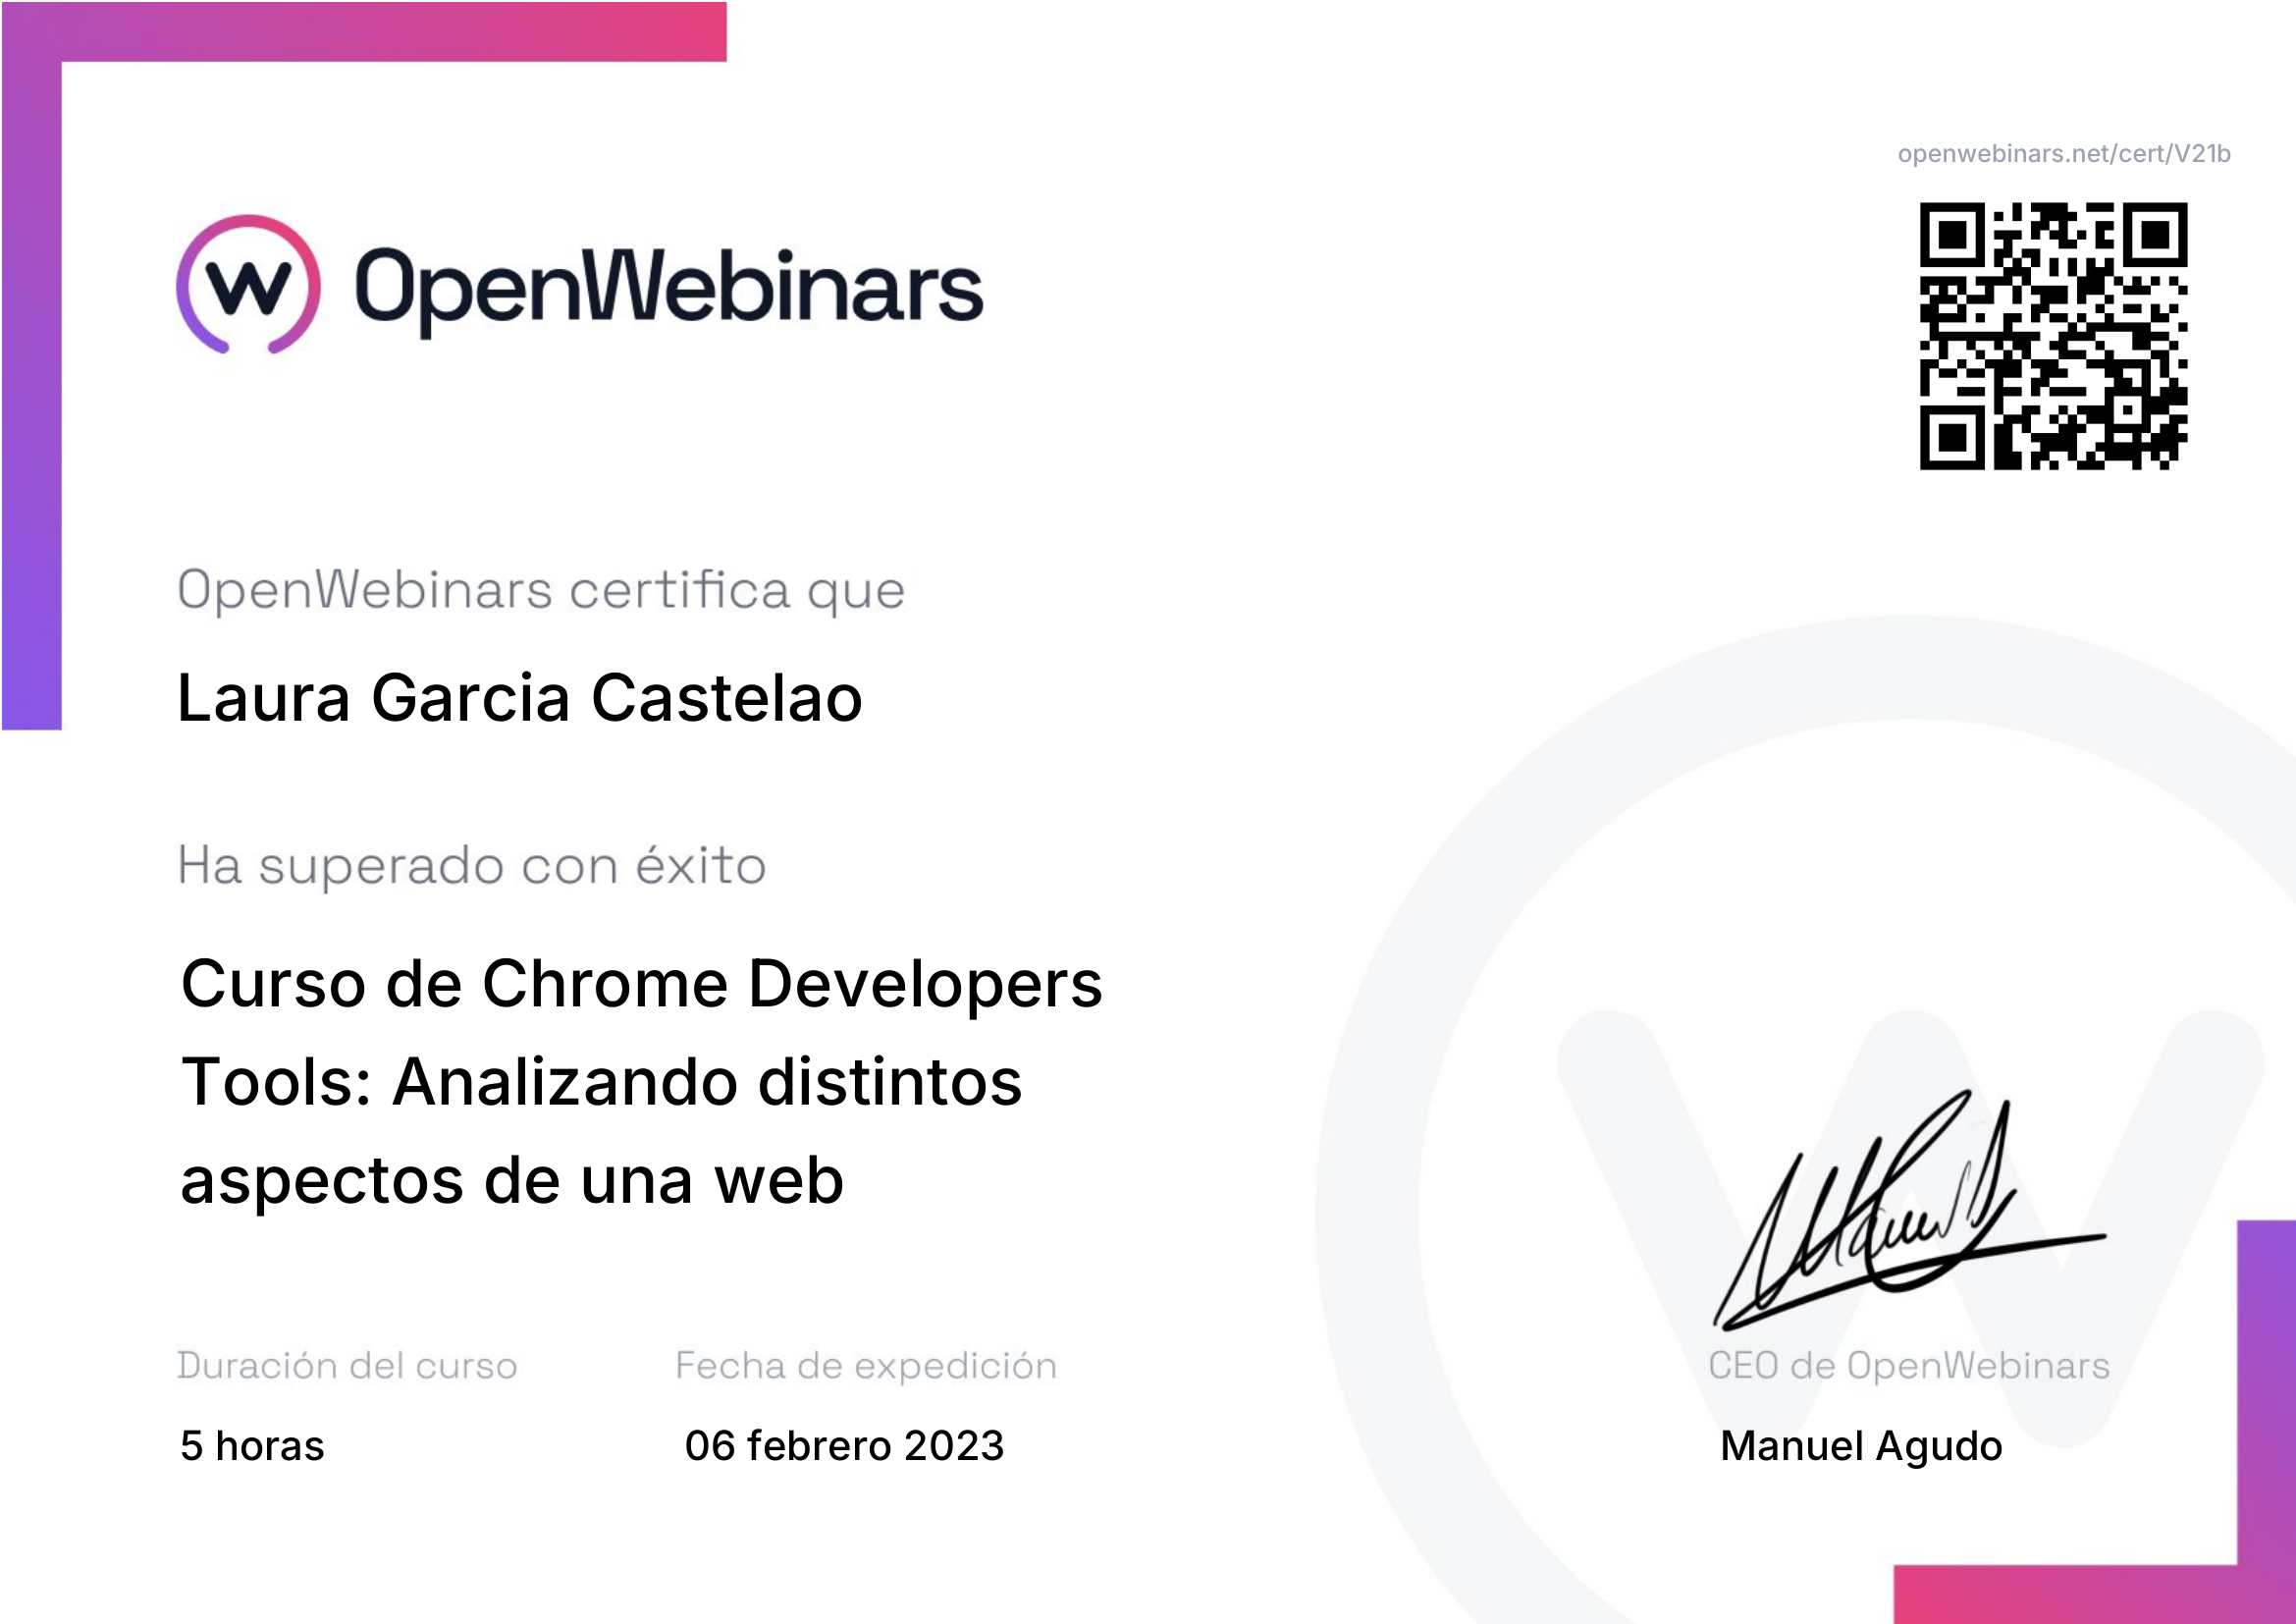
Task: Select the name Laura Garcia Castelao
Action: [519, 697]
